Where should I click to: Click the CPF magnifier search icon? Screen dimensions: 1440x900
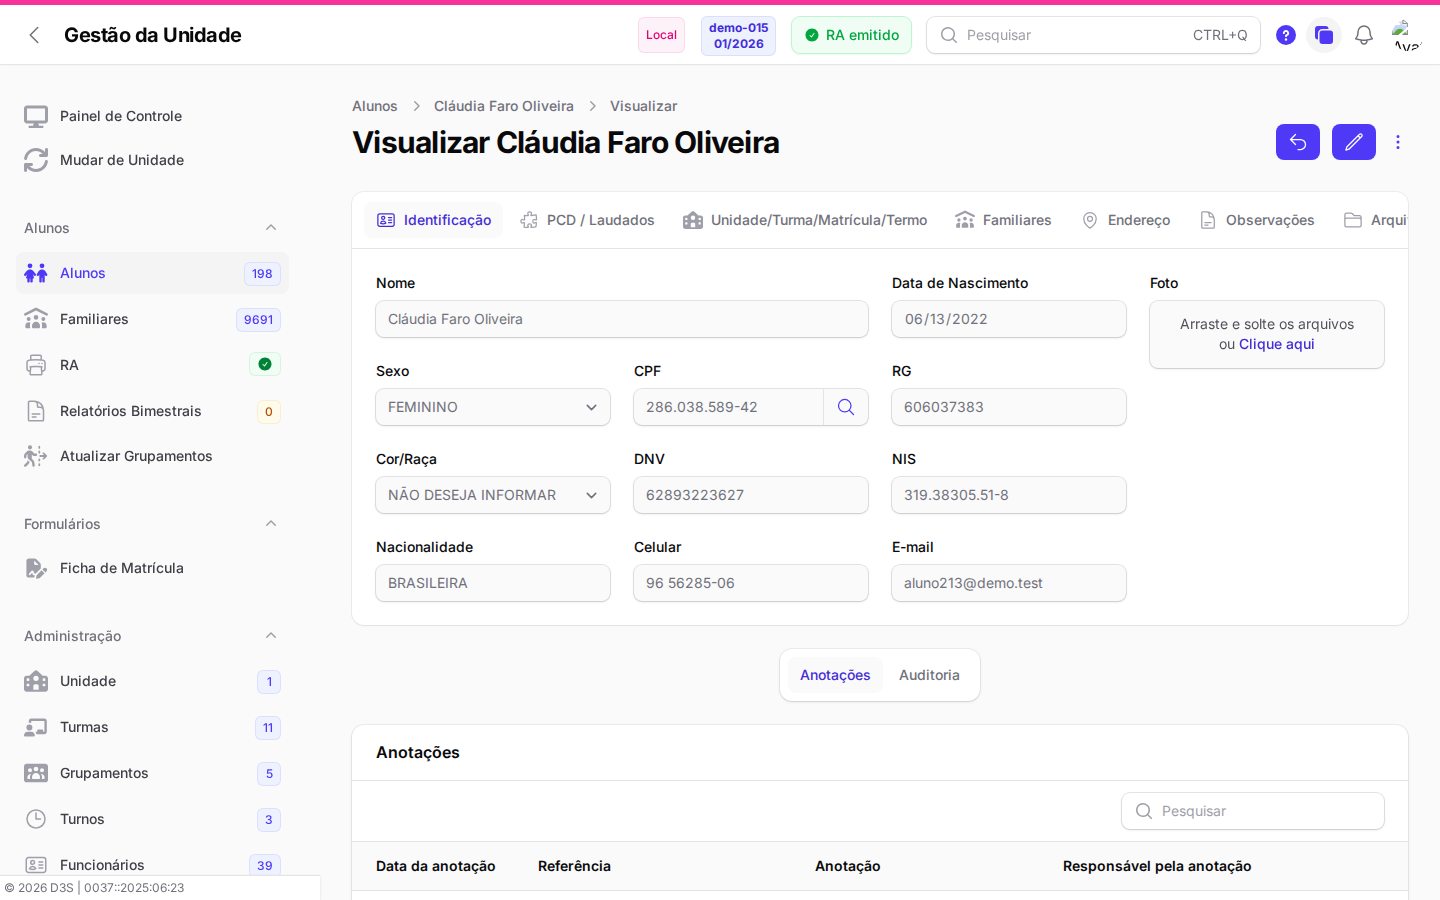tap(846, 407)
